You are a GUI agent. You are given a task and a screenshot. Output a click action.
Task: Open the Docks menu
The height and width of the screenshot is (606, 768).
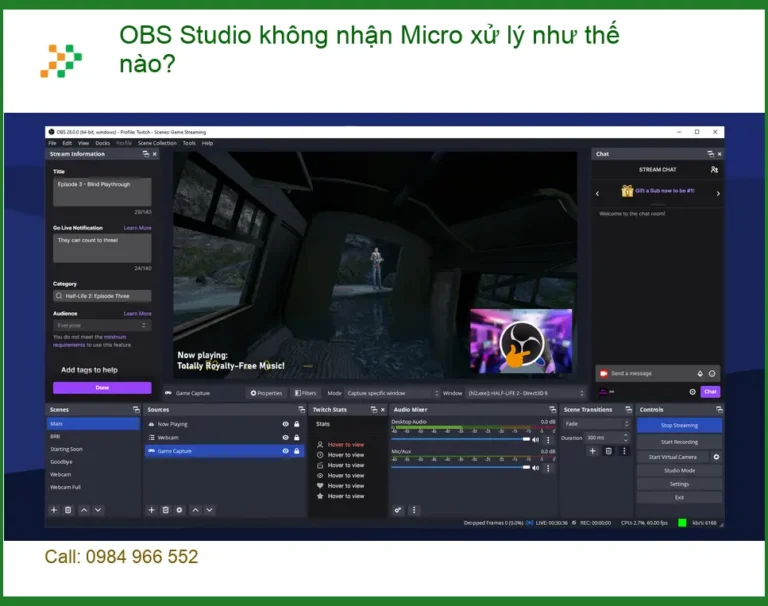click(103, 143)
